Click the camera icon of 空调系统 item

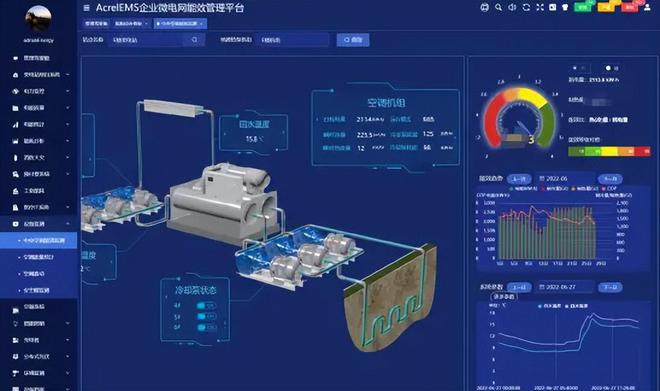click(x=16, y=311)
